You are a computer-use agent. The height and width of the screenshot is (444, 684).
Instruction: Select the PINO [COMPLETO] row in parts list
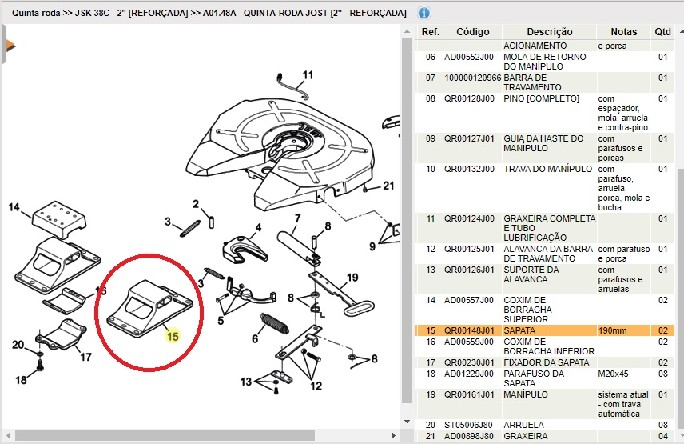click(x=545, y=110)
